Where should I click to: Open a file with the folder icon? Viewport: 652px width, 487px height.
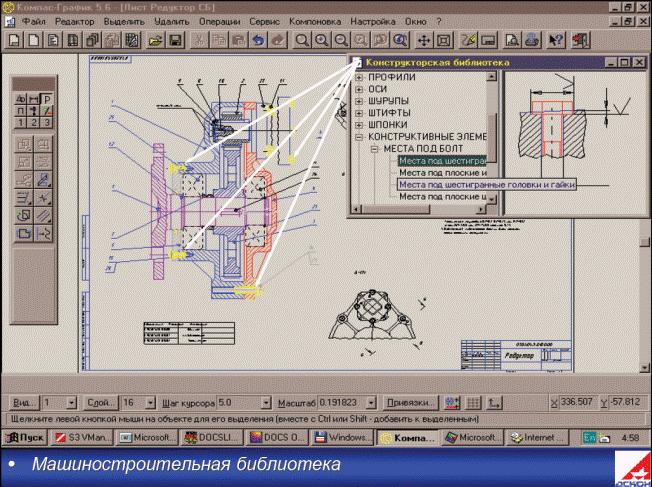pyautogui.click(x=155, y=40)
